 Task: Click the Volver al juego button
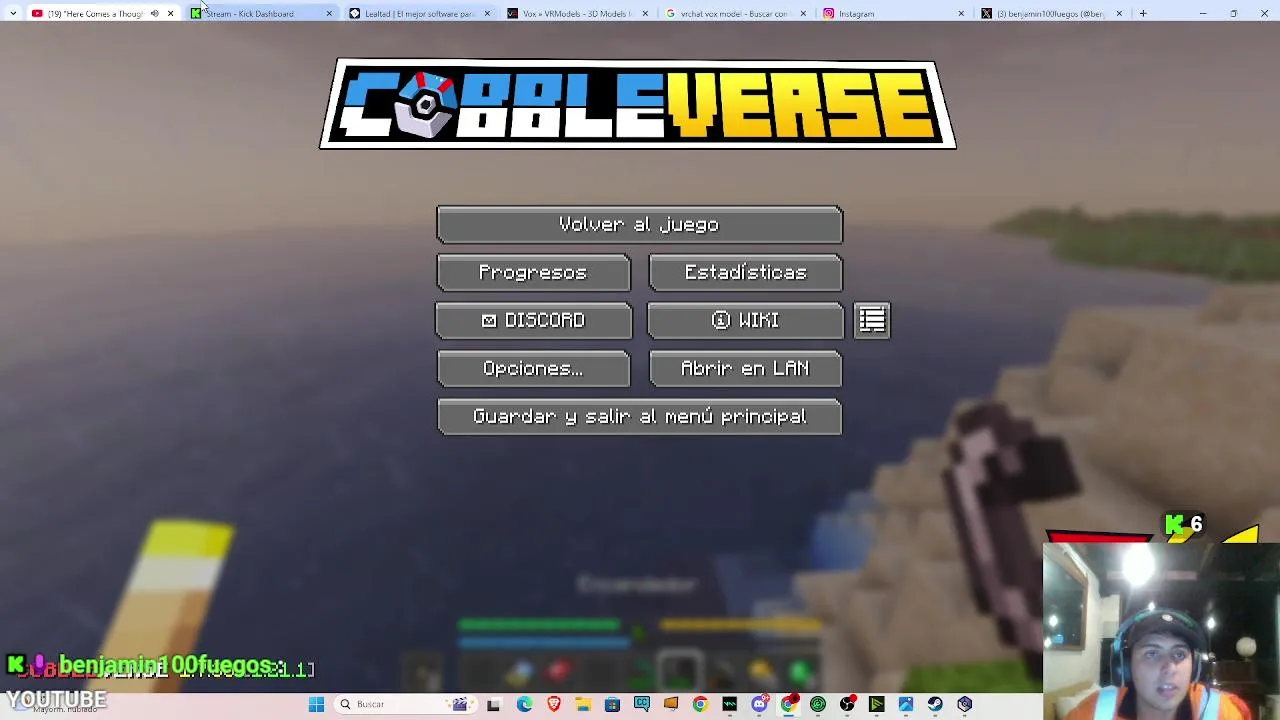[x=639, y=225]
